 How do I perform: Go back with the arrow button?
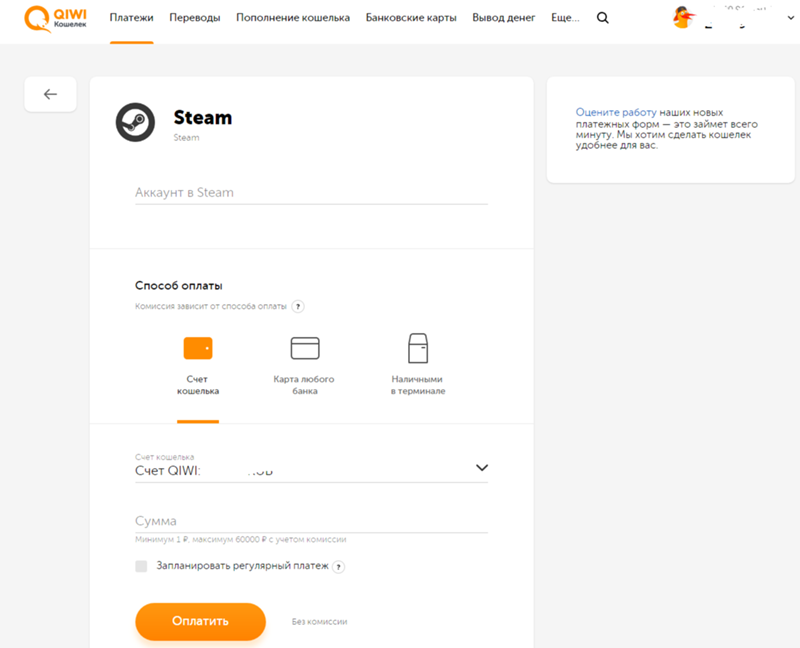coord(50,94)
